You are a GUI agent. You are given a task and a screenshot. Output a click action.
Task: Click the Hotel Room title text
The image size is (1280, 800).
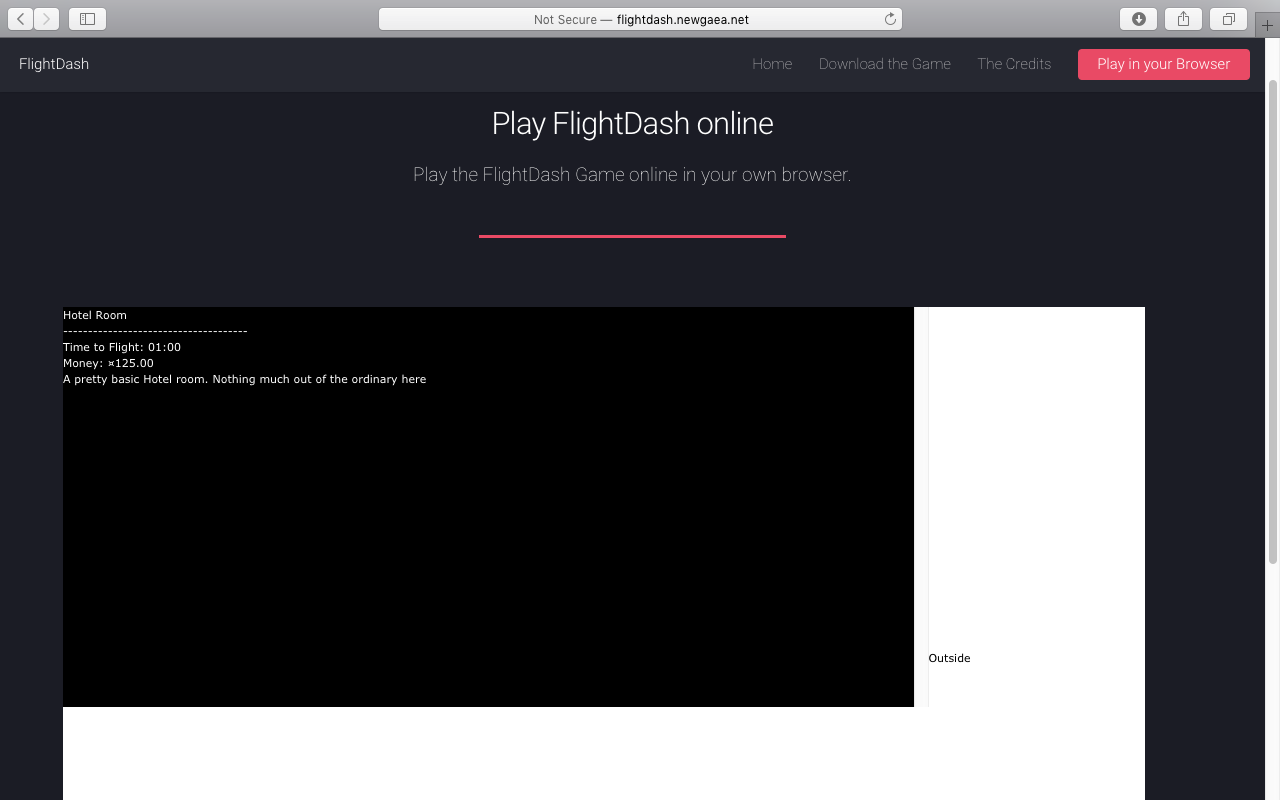tap(95, 315)
